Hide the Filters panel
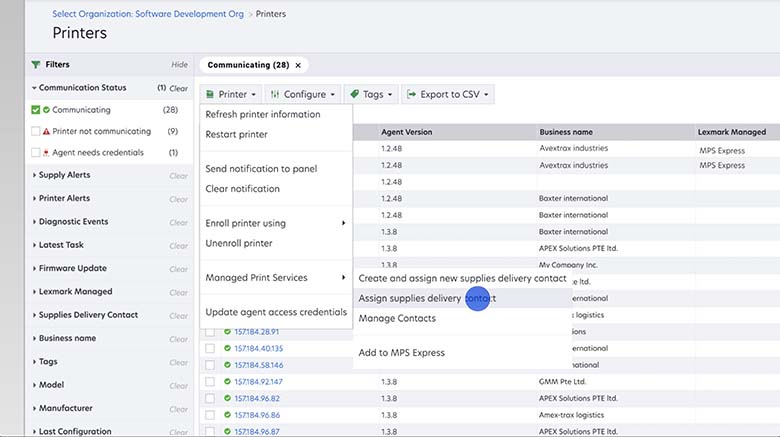780x437 pixels. pos(179,65)
